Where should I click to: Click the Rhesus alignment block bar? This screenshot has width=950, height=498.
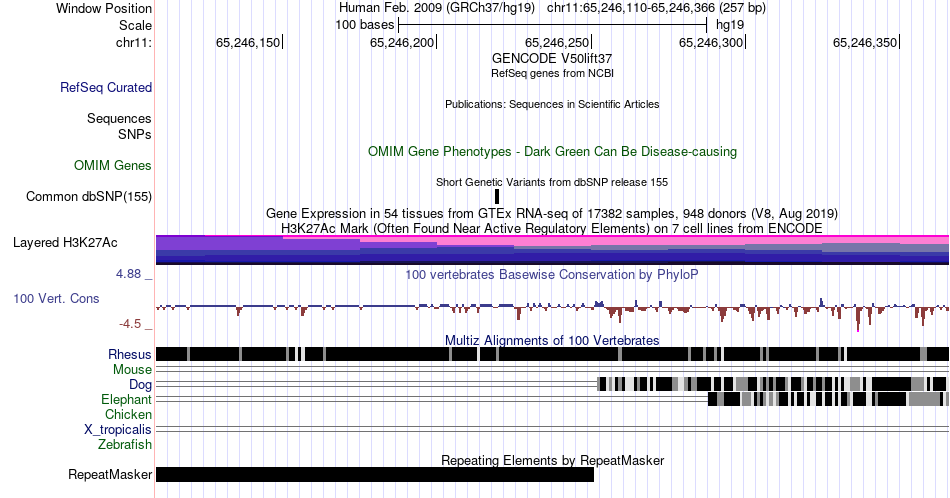tap(553, 354)
